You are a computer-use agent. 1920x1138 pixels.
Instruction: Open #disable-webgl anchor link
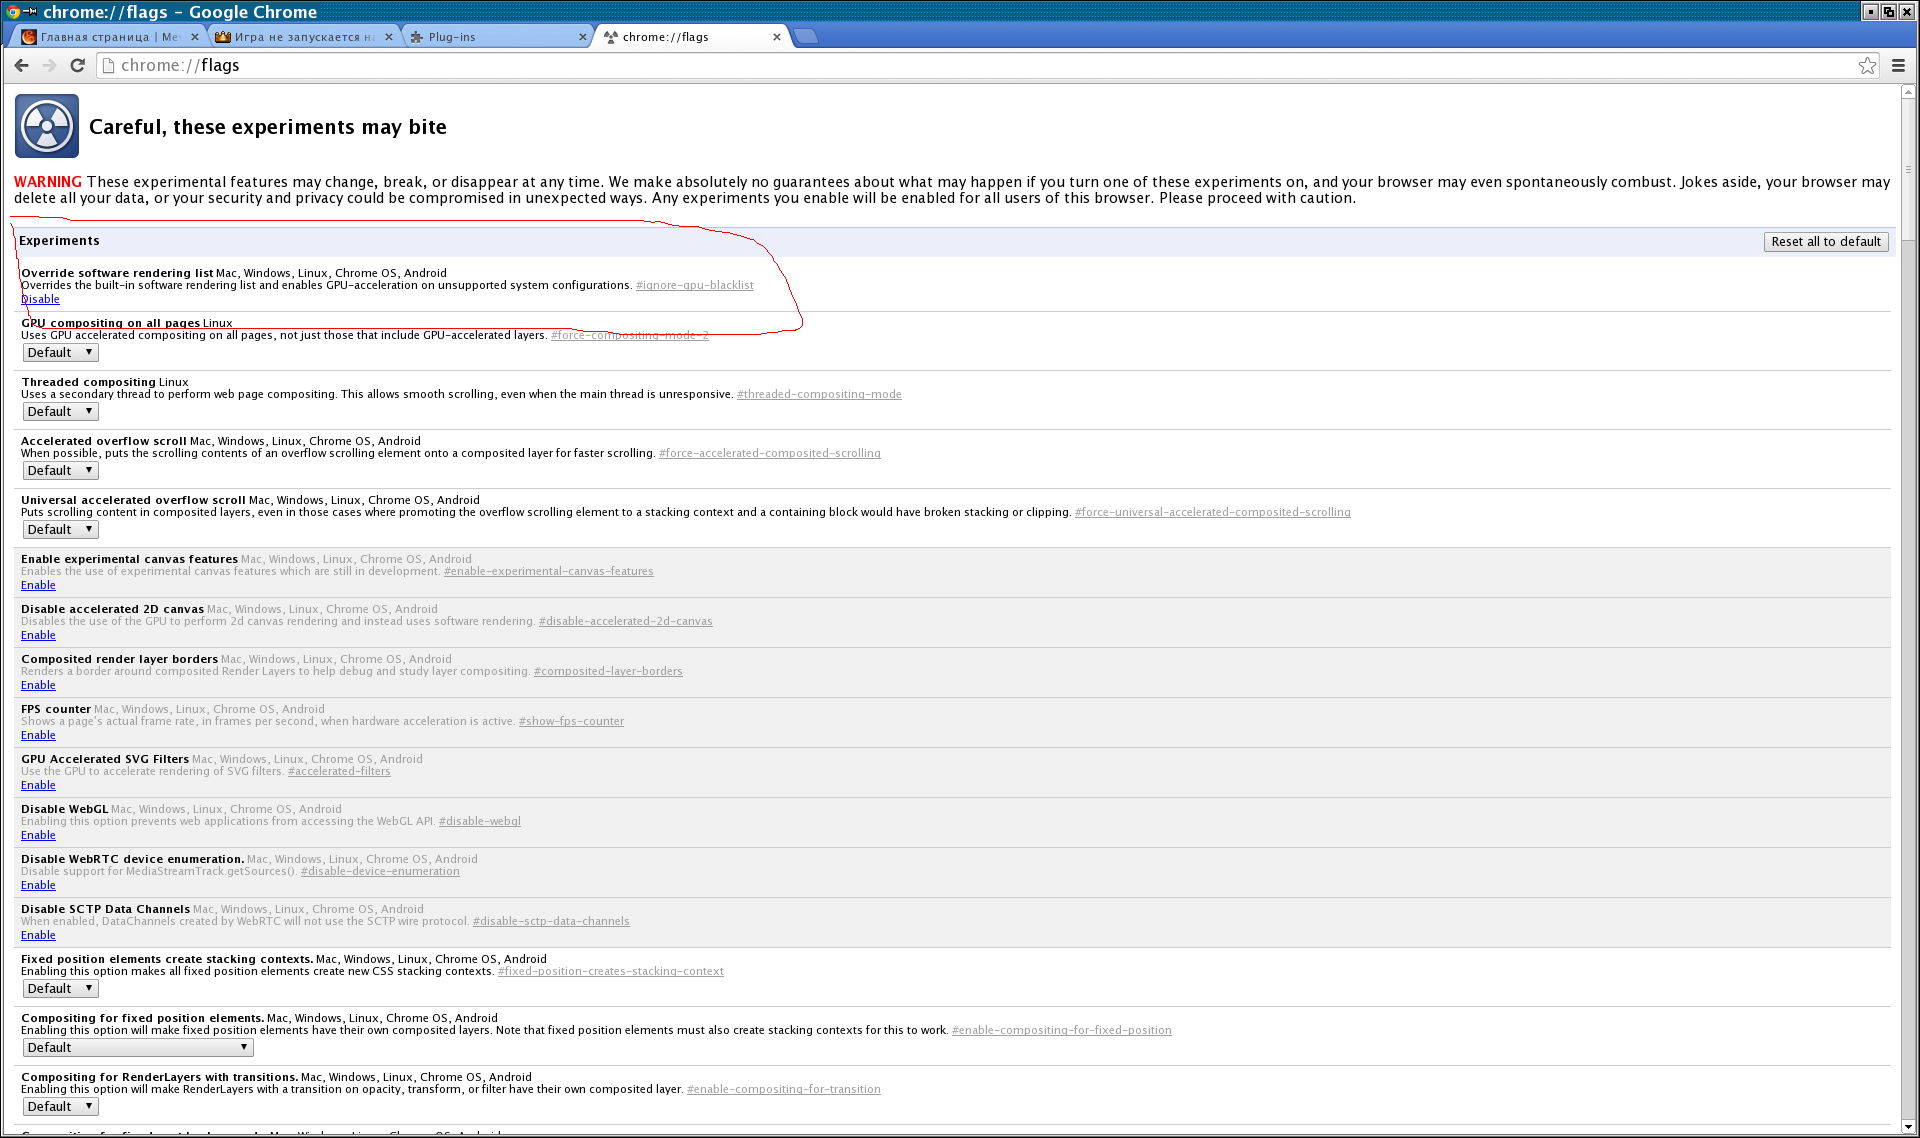coord(479,821)
